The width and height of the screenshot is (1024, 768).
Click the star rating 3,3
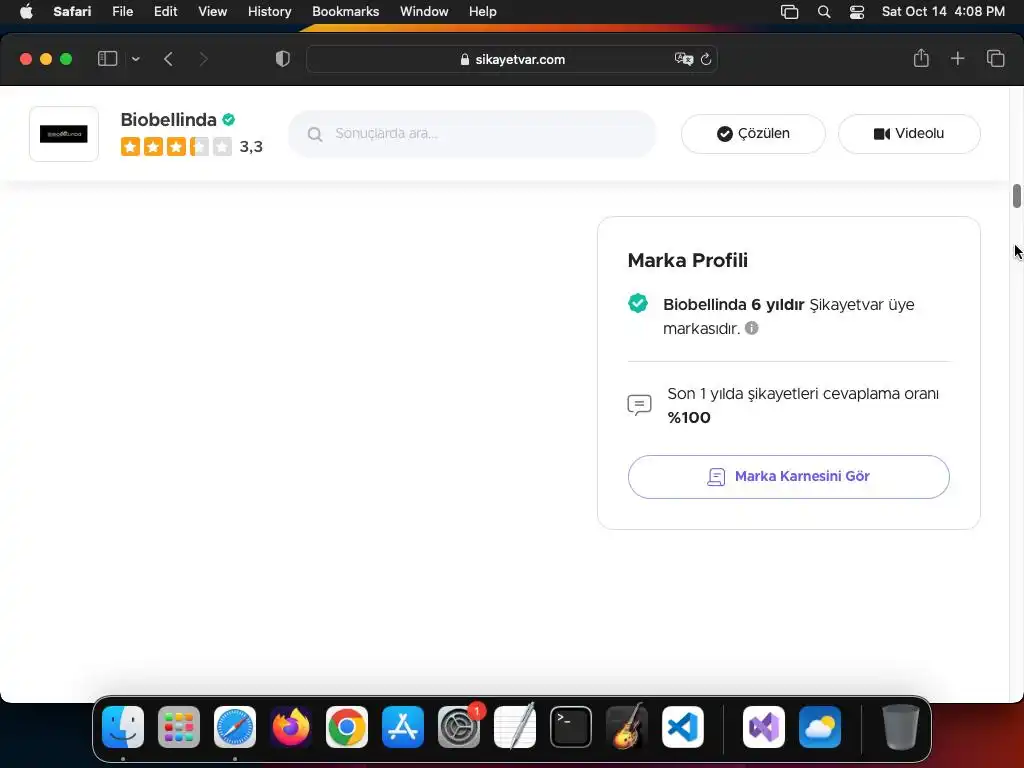pyautogui.click(x=191, y=146)
